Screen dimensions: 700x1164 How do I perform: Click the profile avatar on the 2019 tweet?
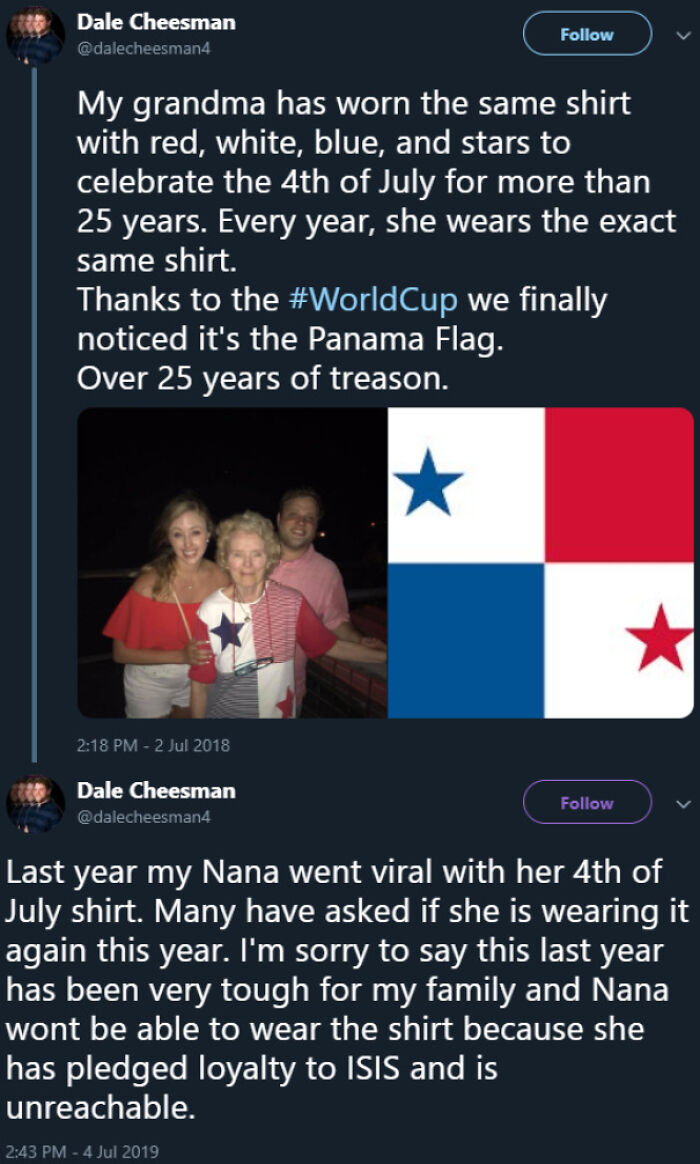pos(35,803)
